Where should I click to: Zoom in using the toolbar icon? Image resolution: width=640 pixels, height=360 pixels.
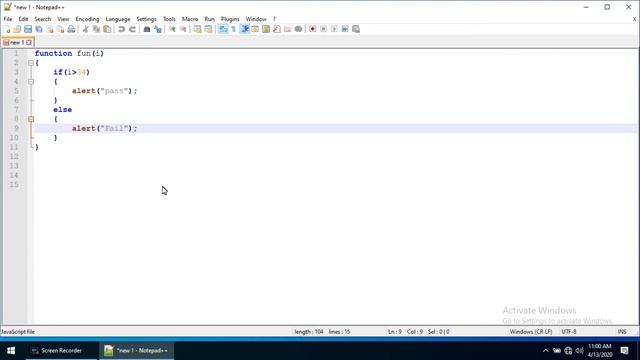coord(172,29)
